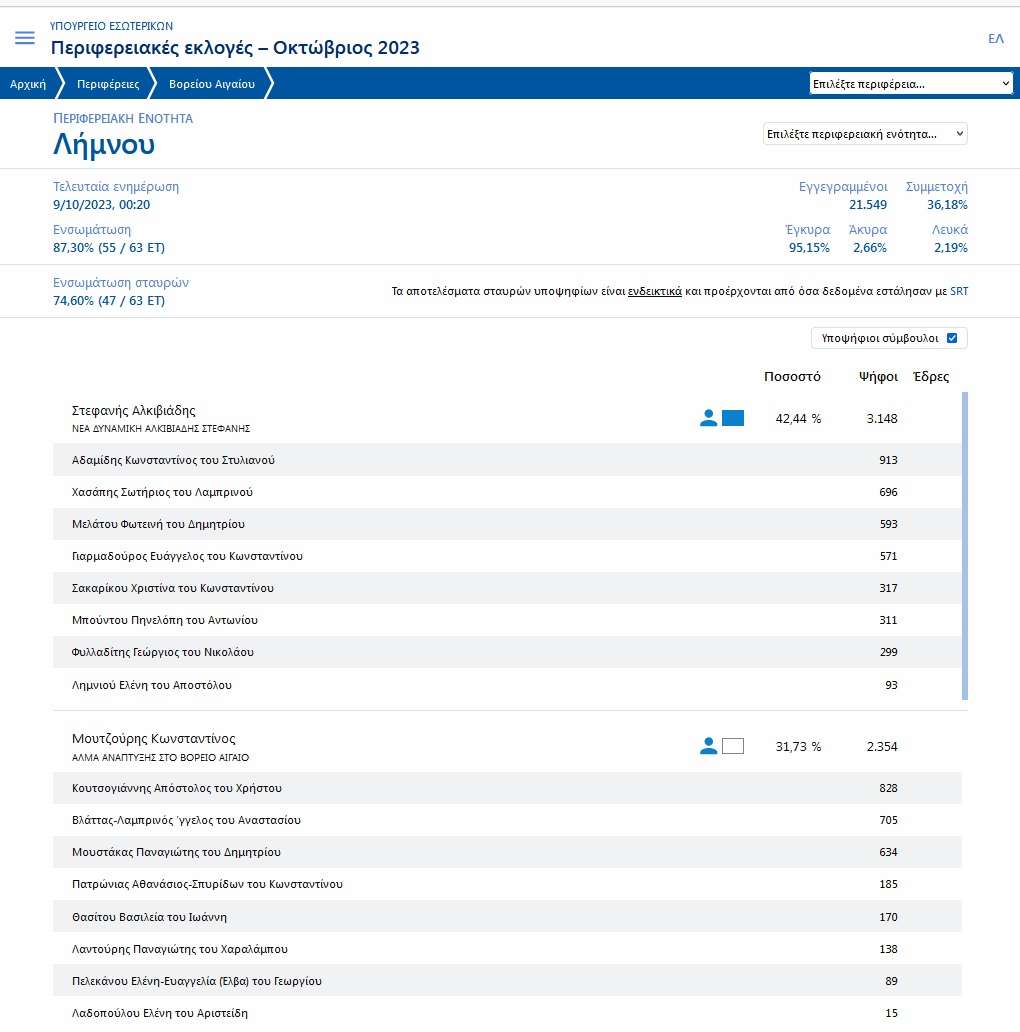Select candidate row Κουτσογιάννης Απόστολος του Χρήστου
Image resolution: width=1020 pixels, height=1032 pixels.
(177, 788)
